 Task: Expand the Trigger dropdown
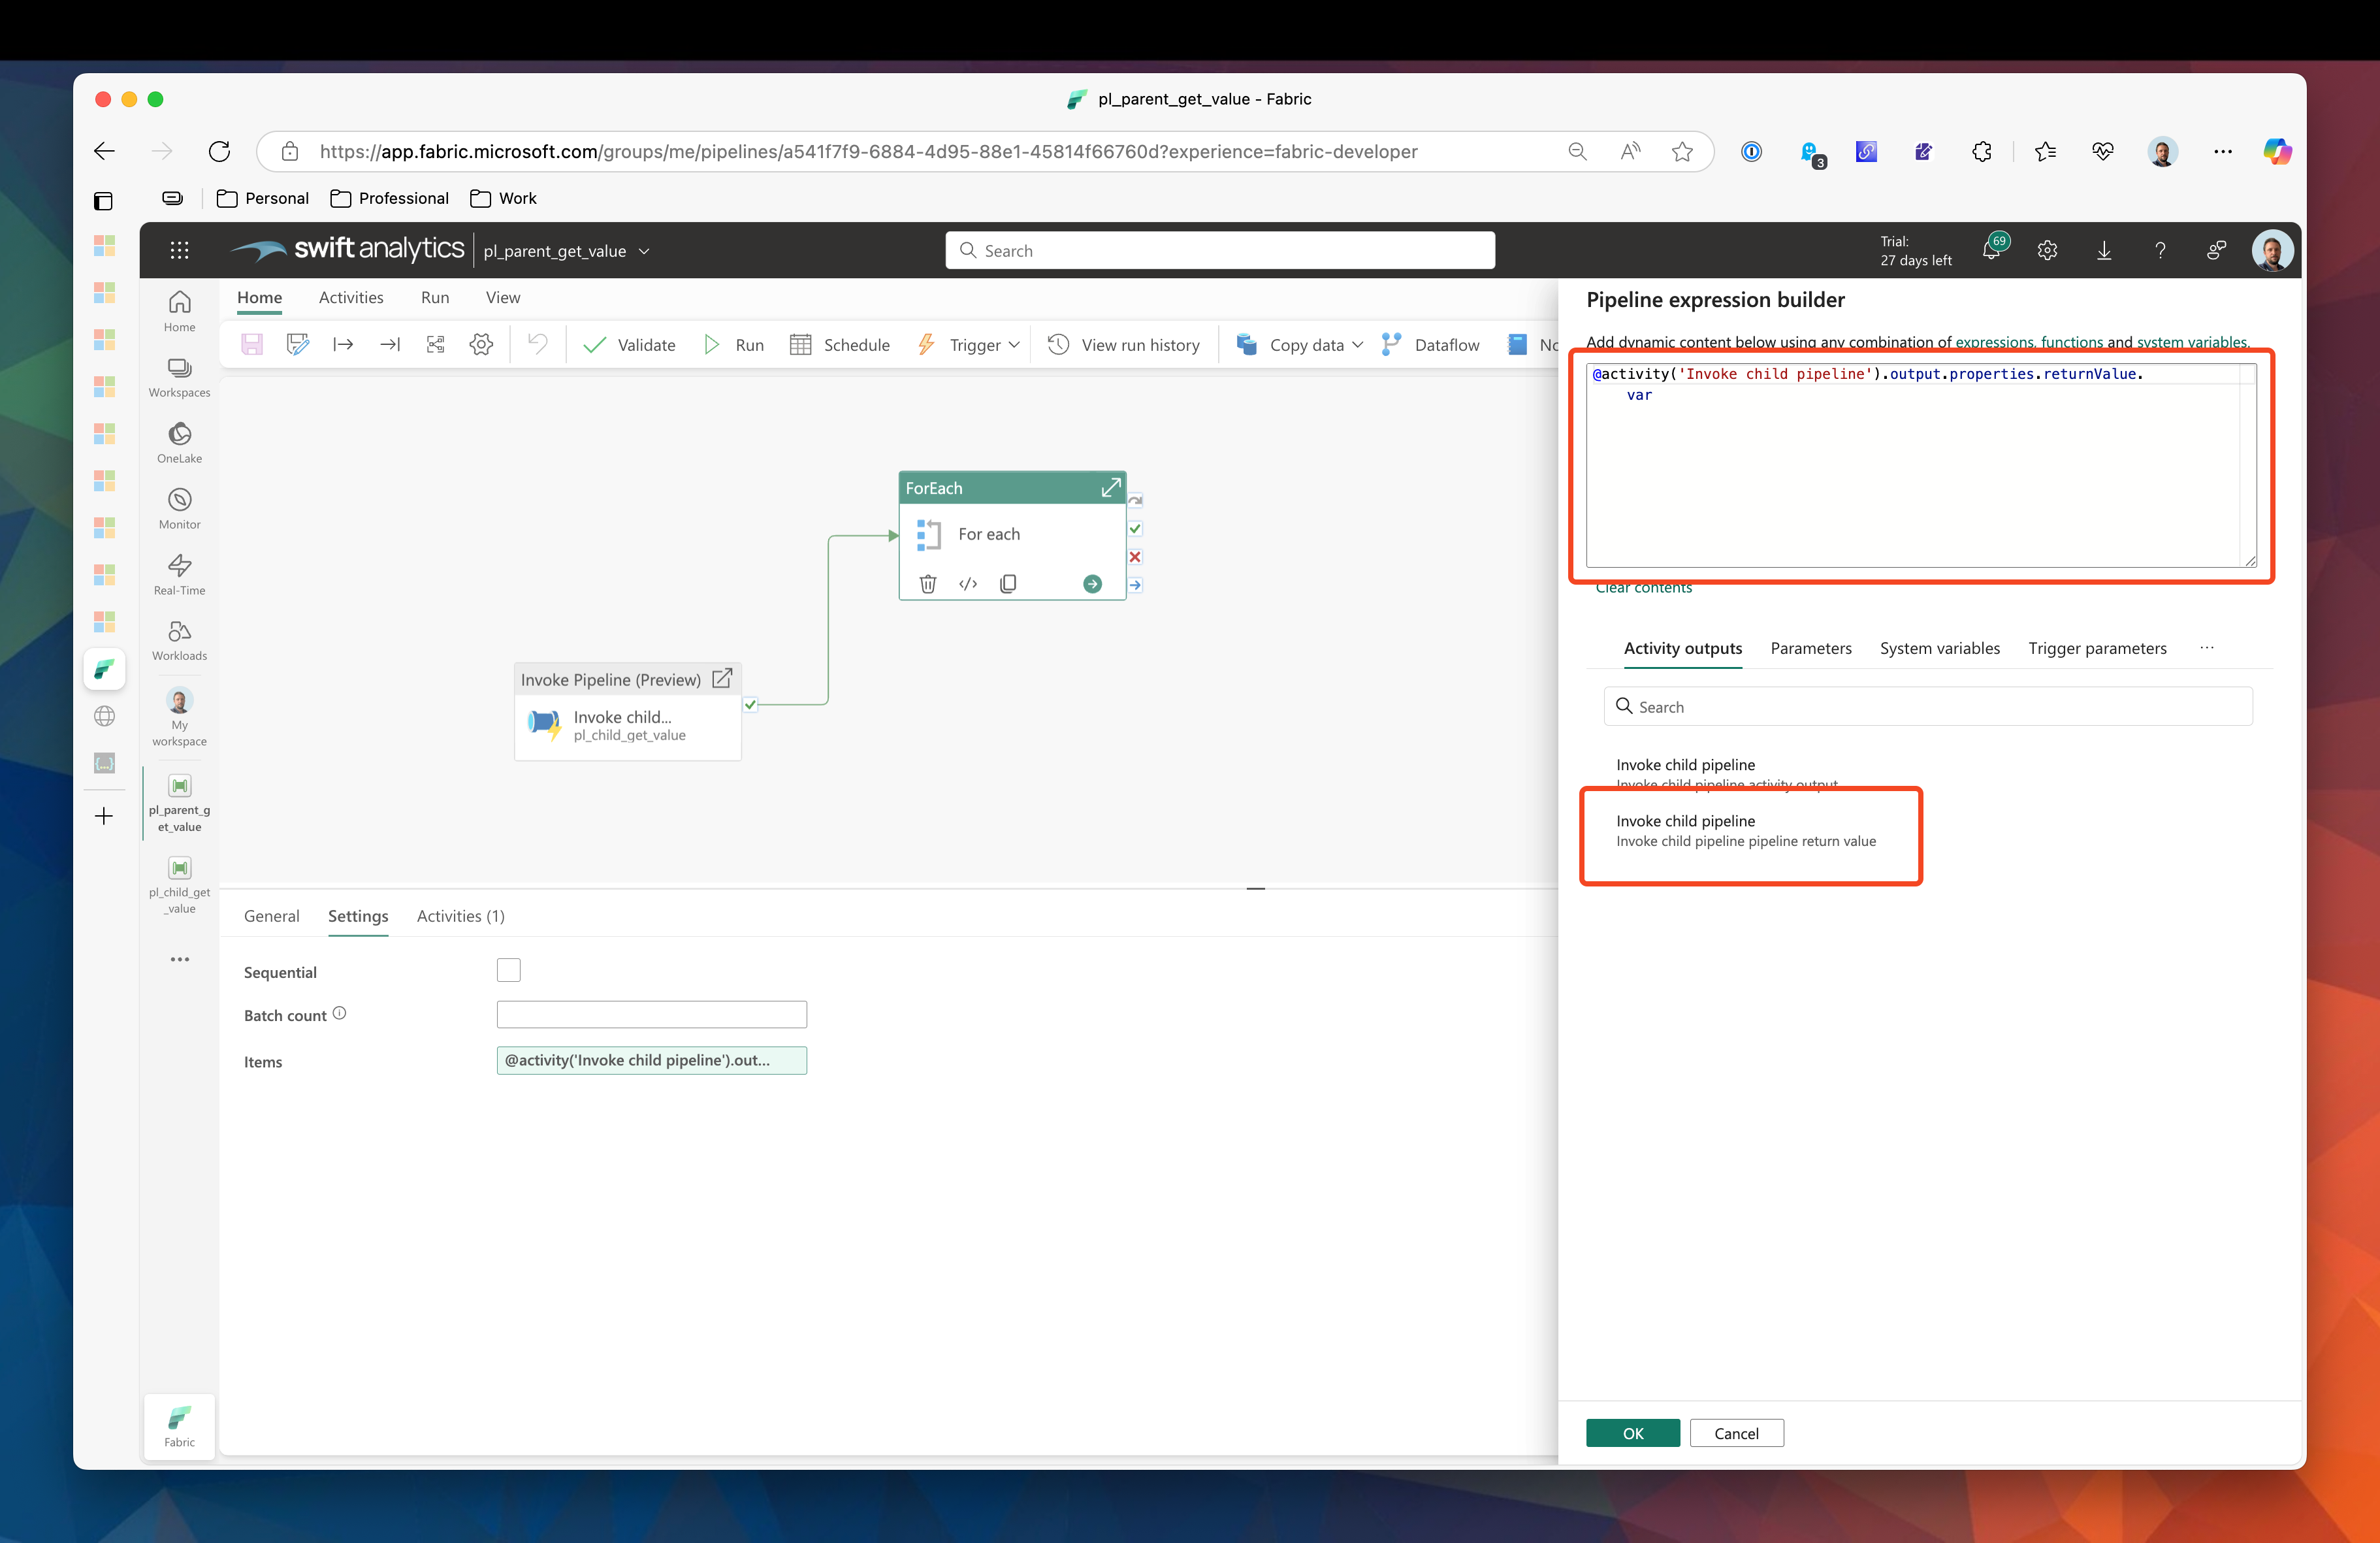(x=1014, y=345)
